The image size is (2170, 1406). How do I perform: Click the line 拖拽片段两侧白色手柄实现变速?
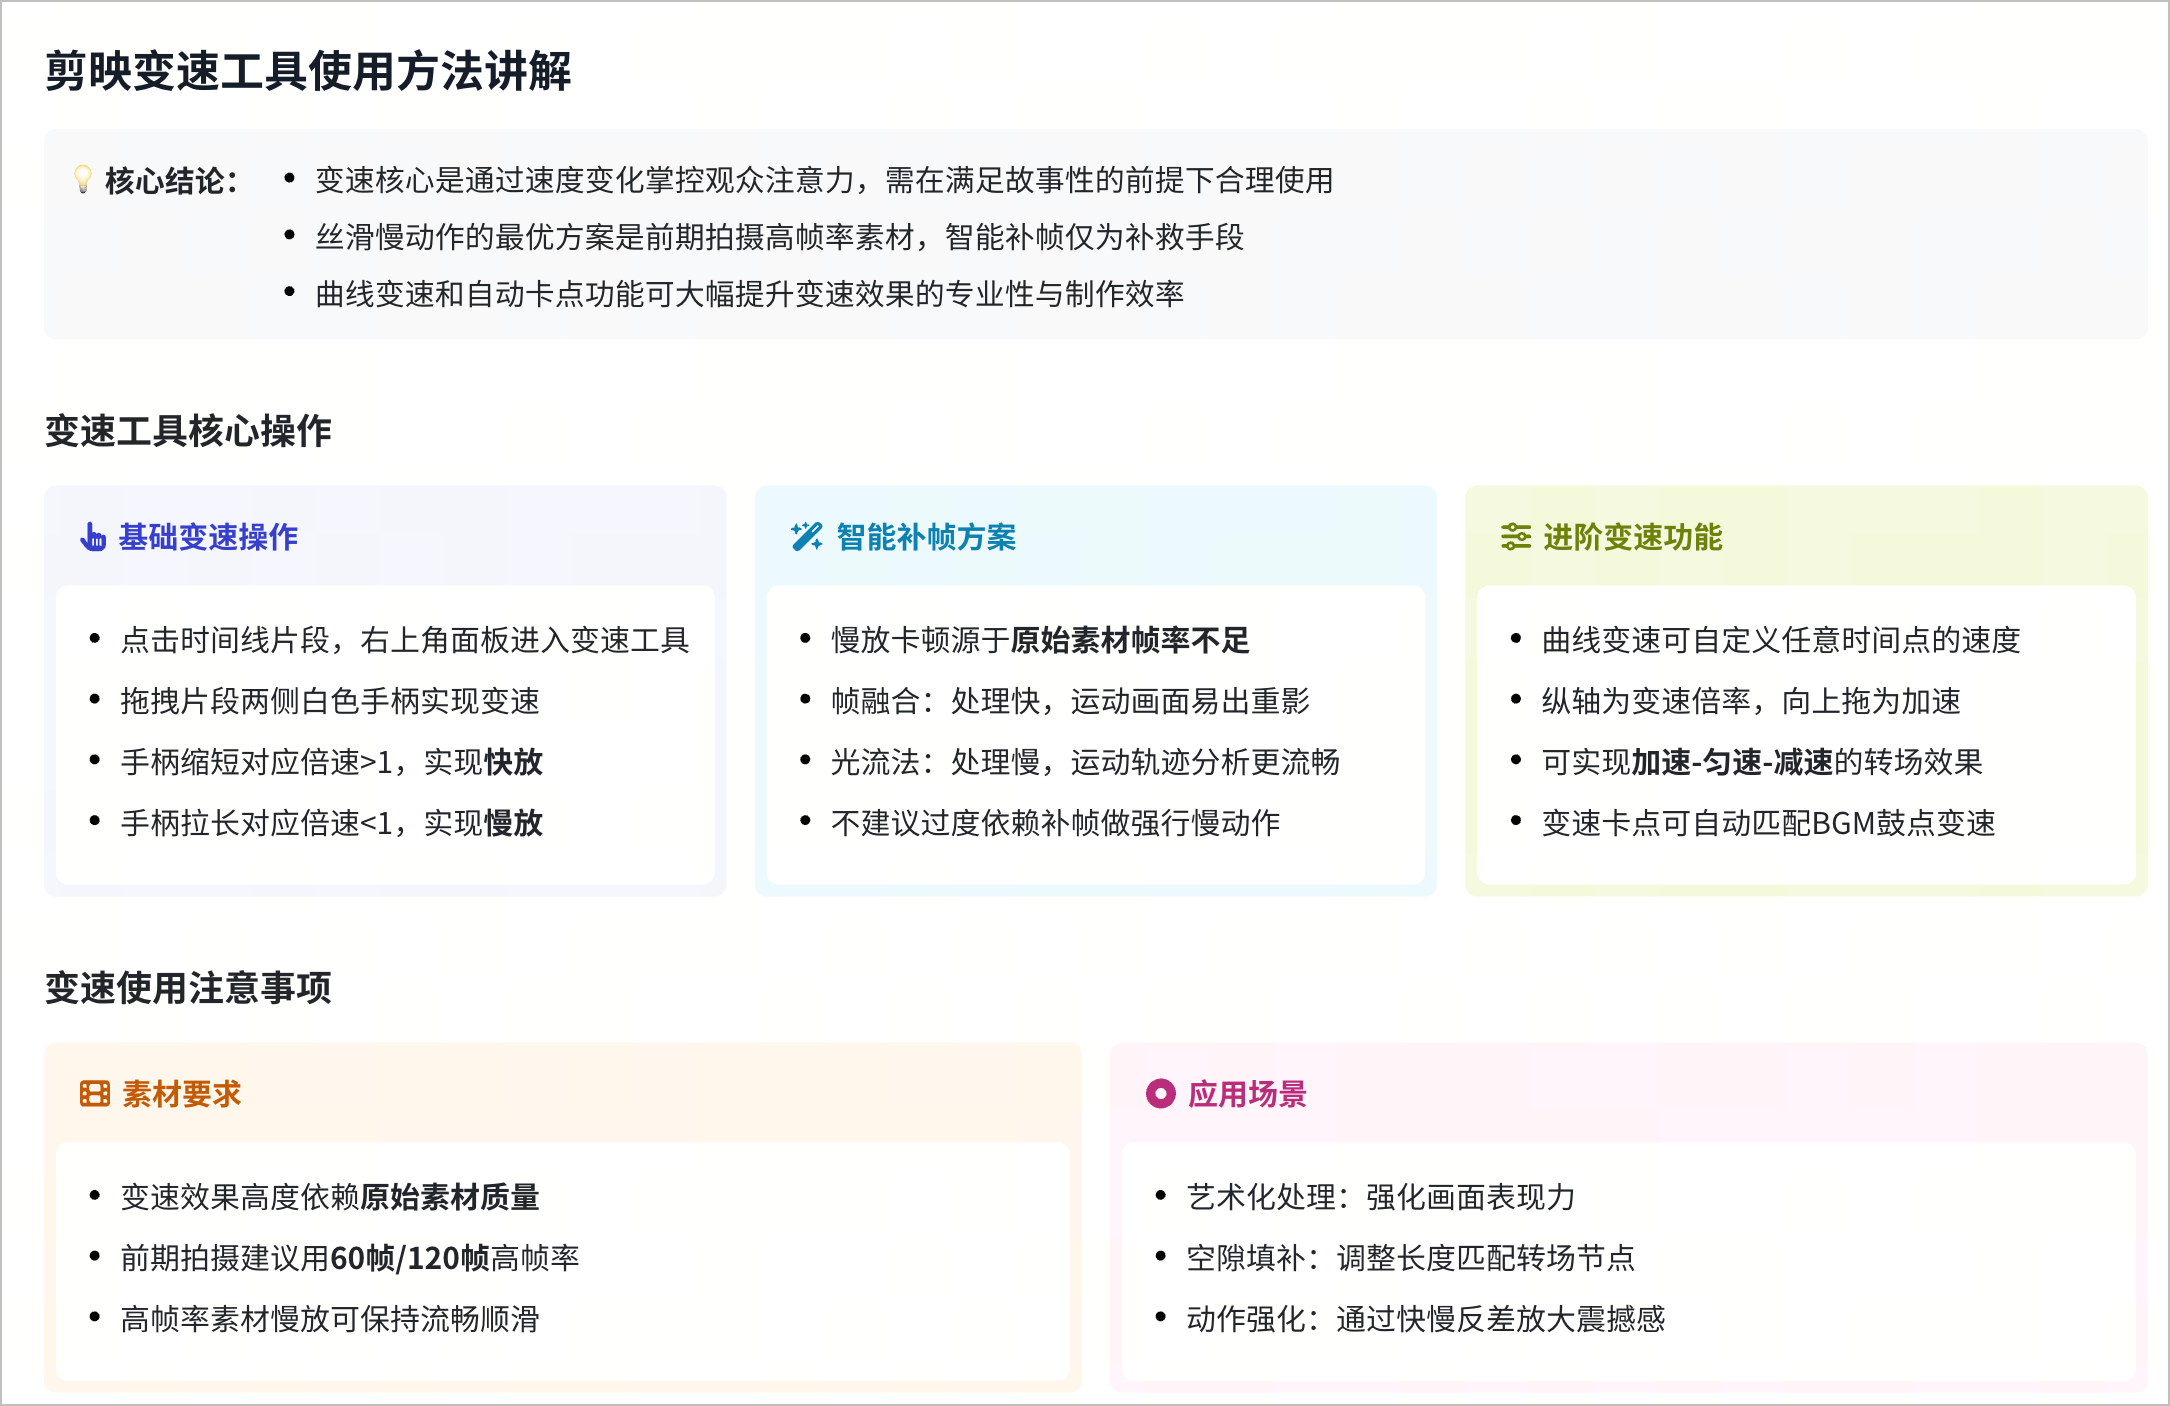[x=330, y=701]
